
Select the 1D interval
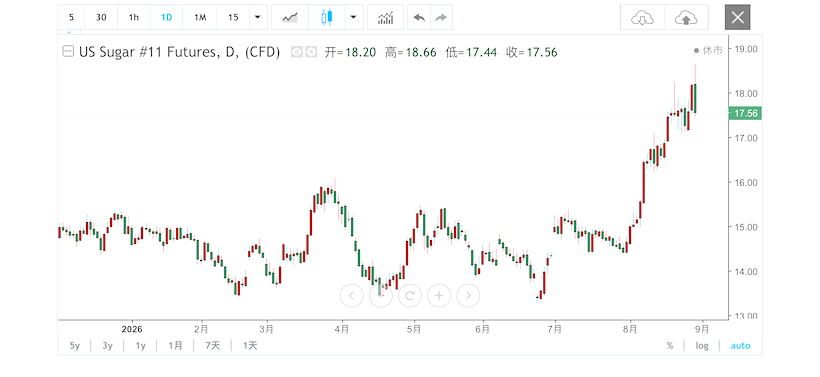(166, 17)
